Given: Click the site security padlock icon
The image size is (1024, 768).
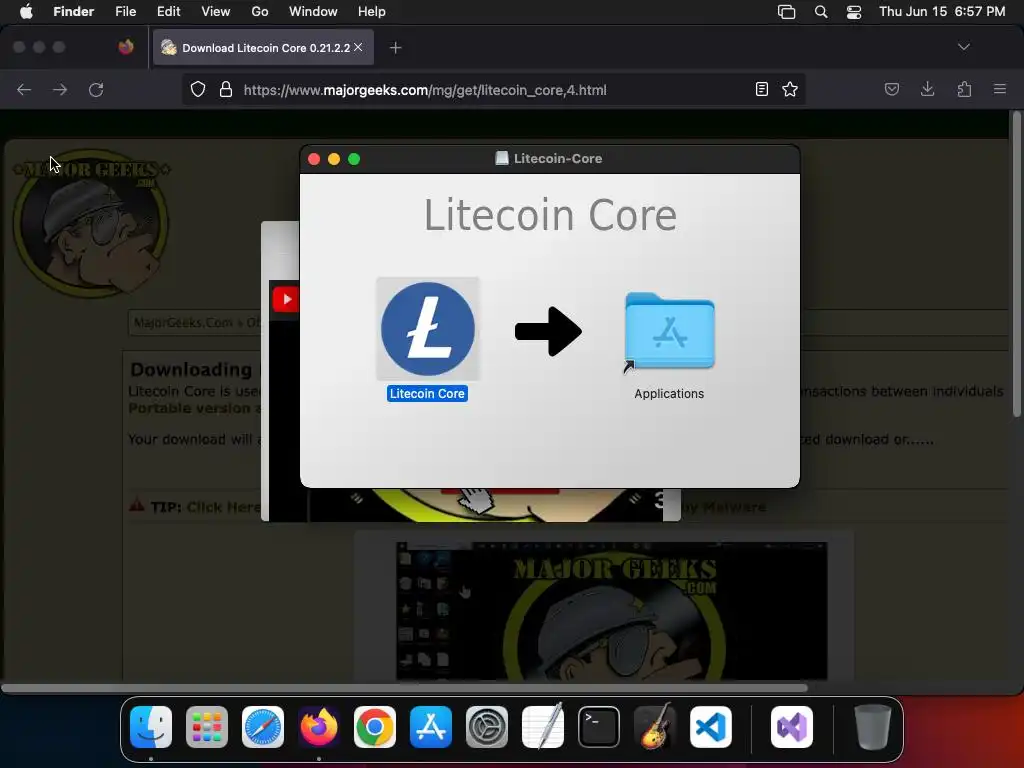Looking at the screenshot, I should pos(226,89).
